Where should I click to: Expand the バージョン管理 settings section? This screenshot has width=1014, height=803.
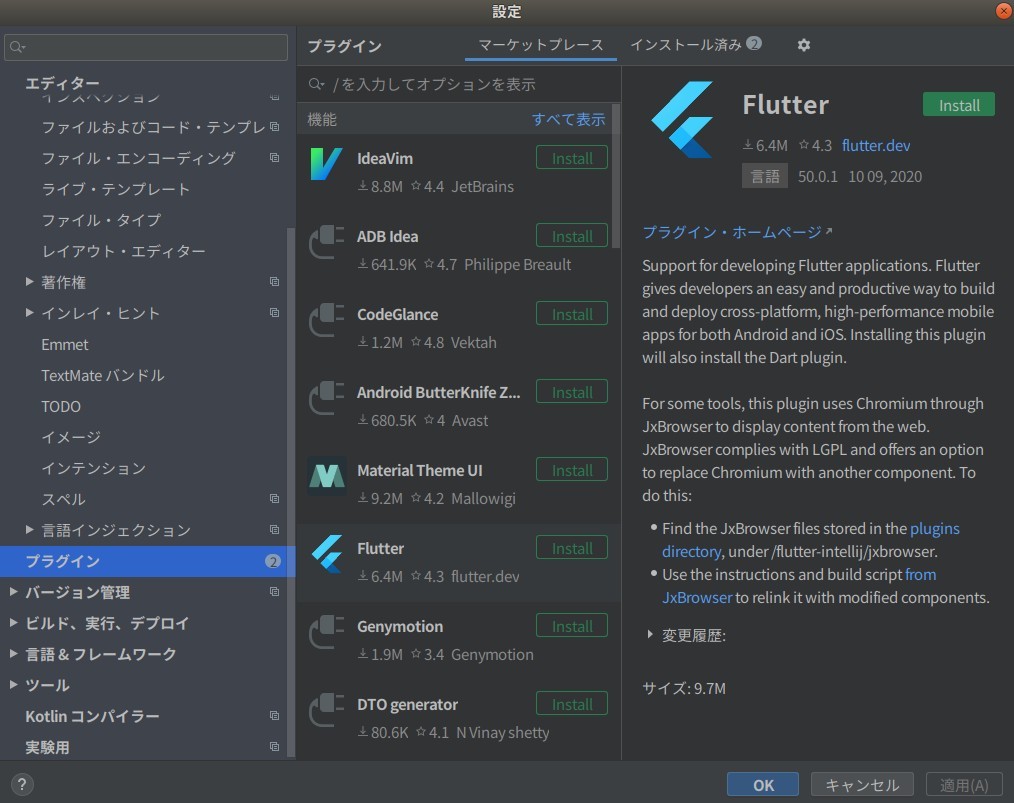click(15, 592)
